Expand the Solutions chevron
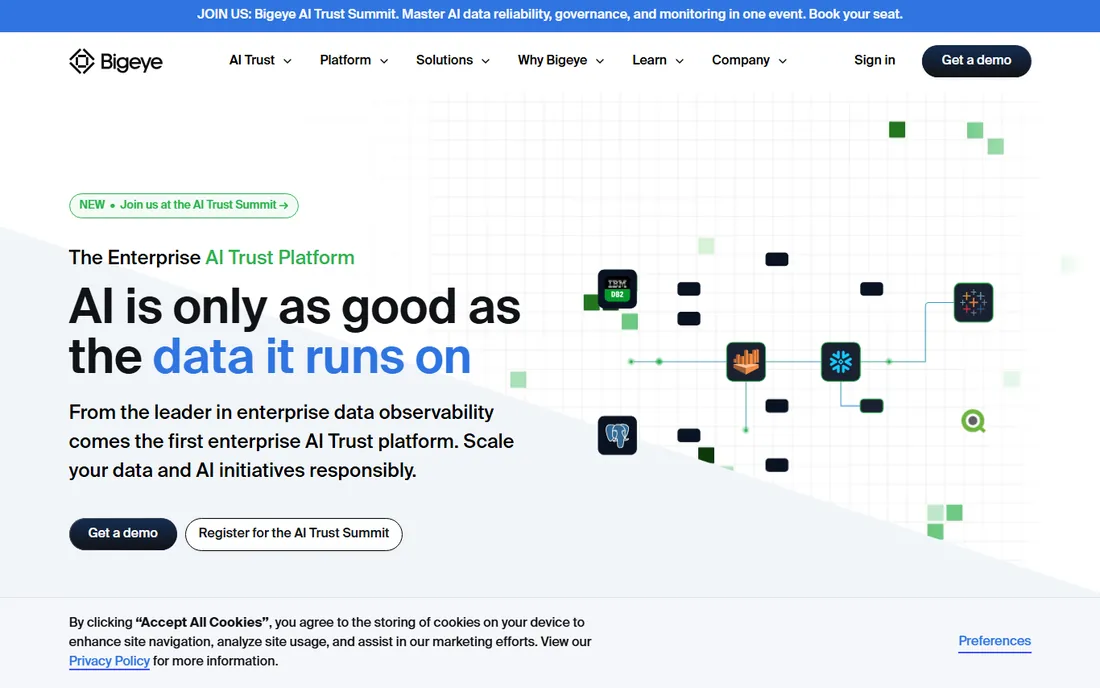1100x688 pixels. coord(485,61)
